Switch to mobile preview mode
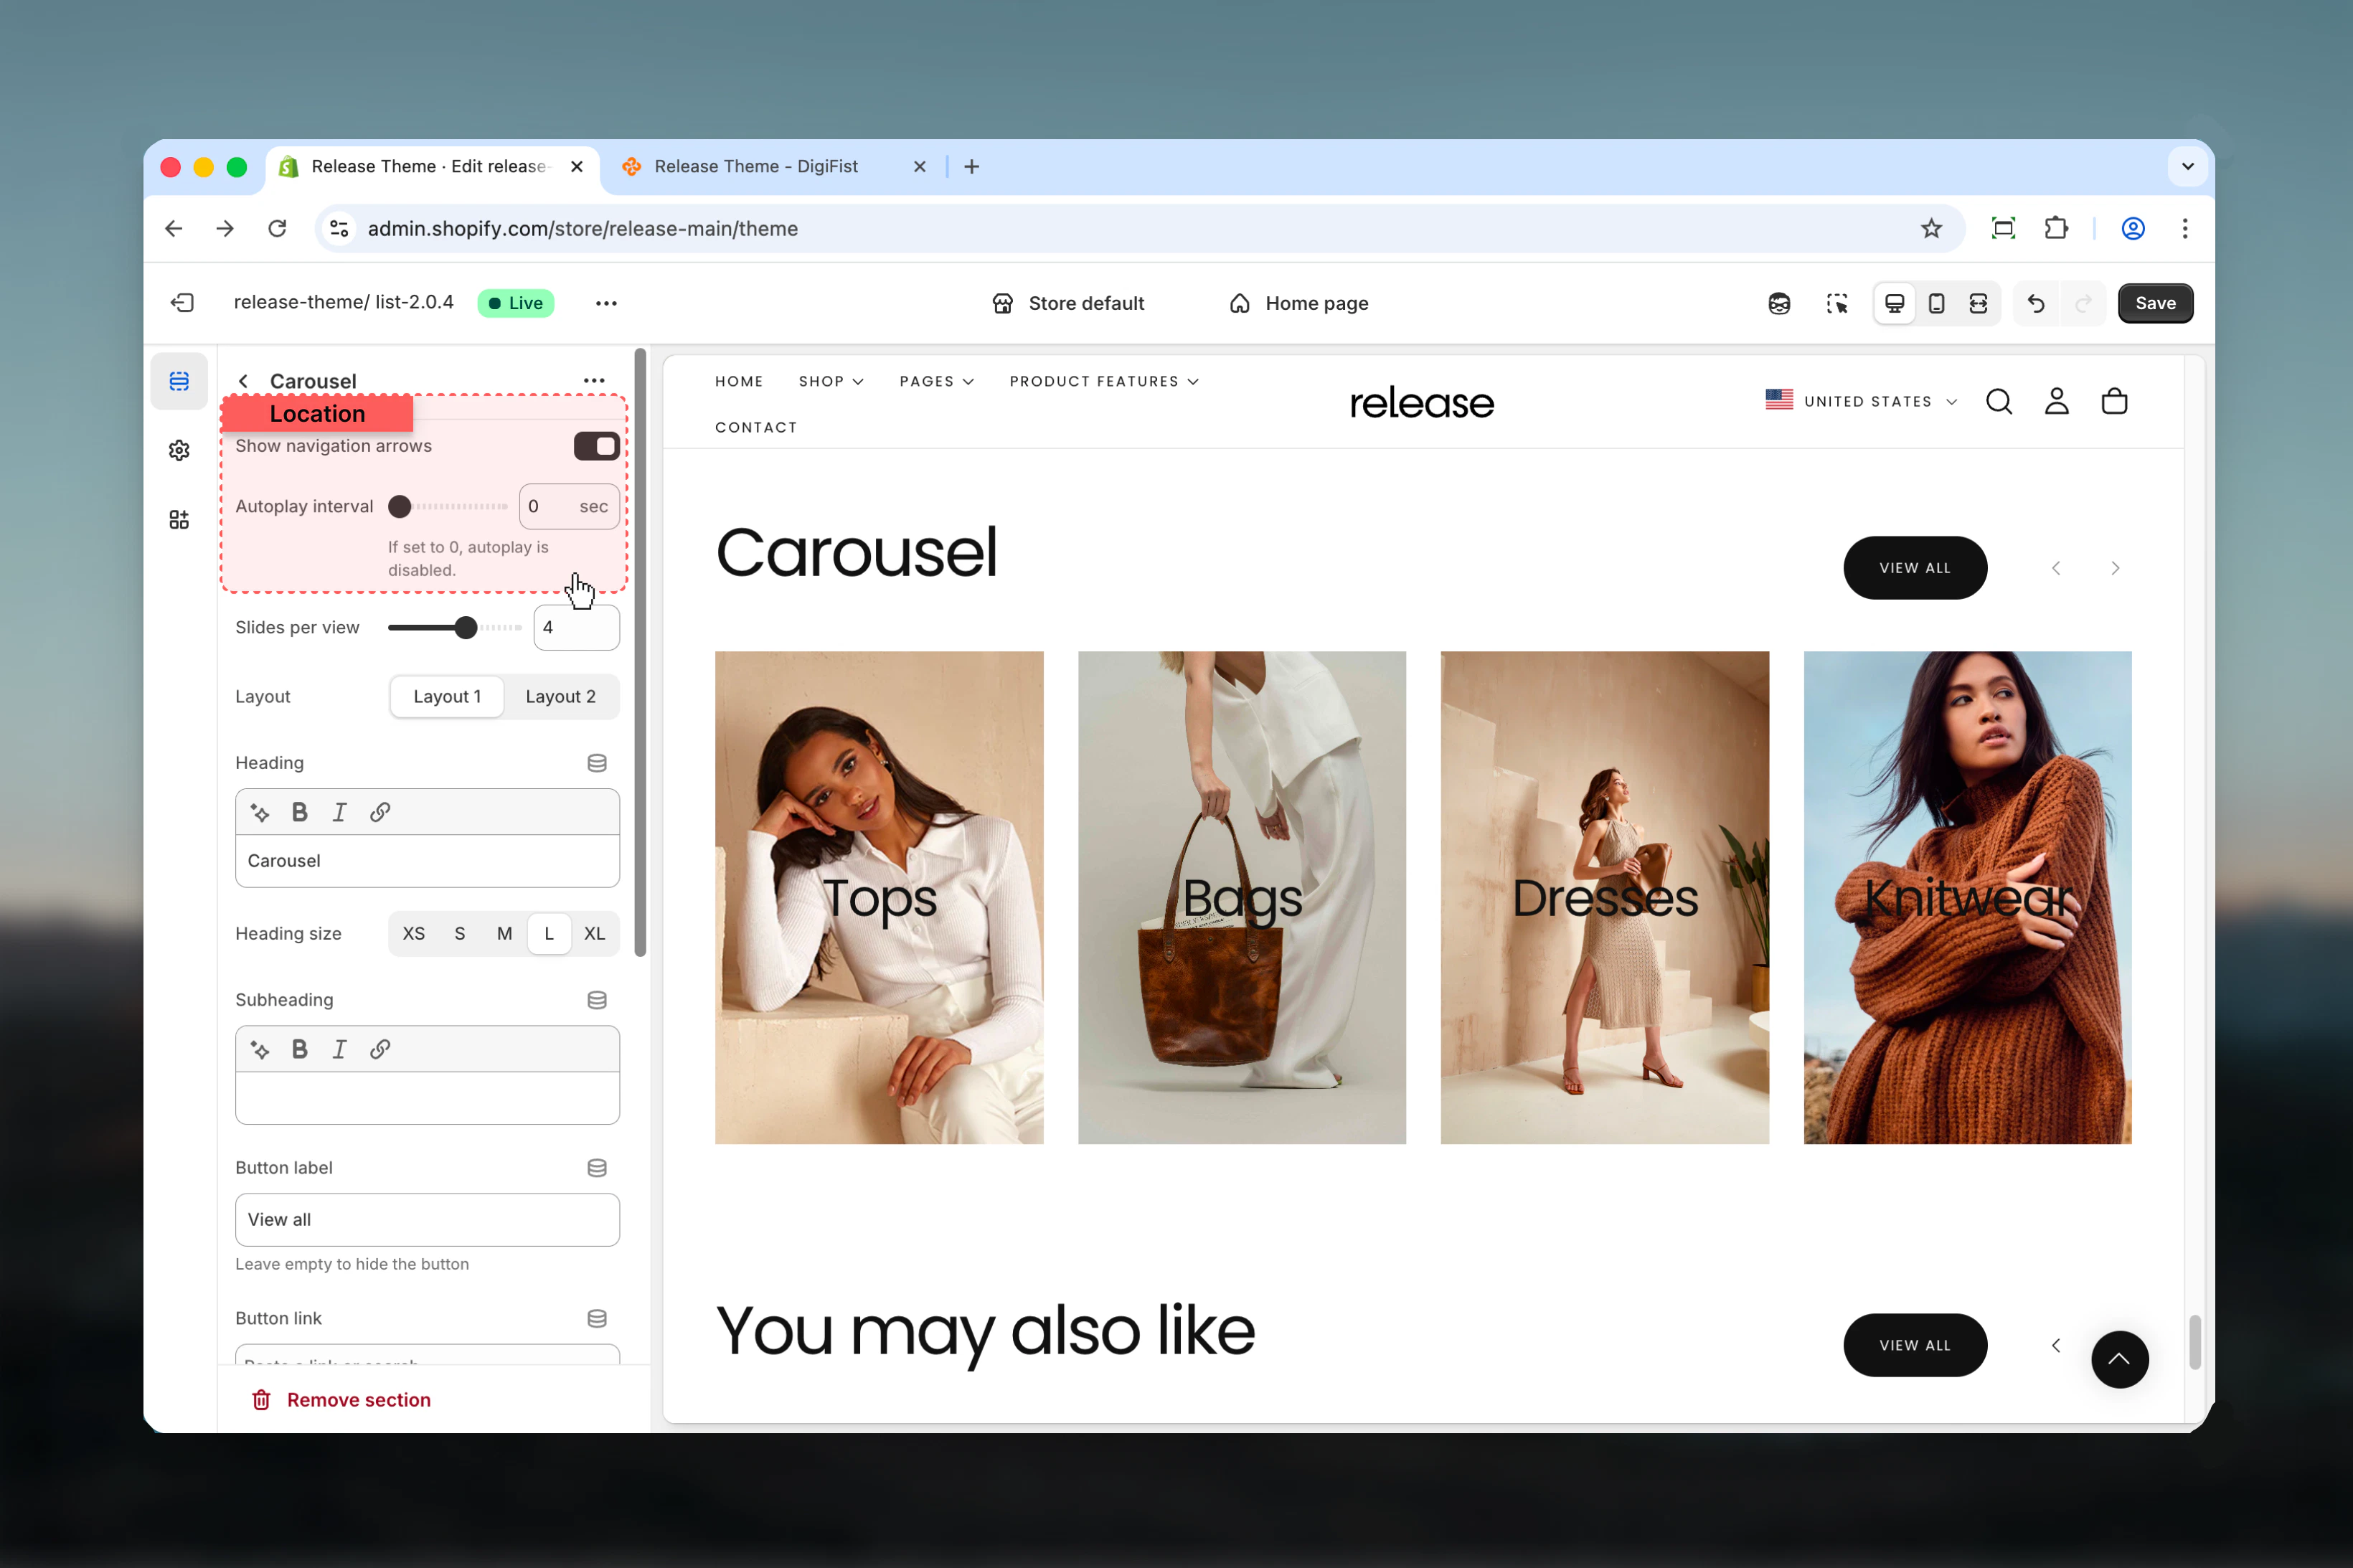Viewport: 2353px width, 1568px height. coord(1936,303)
